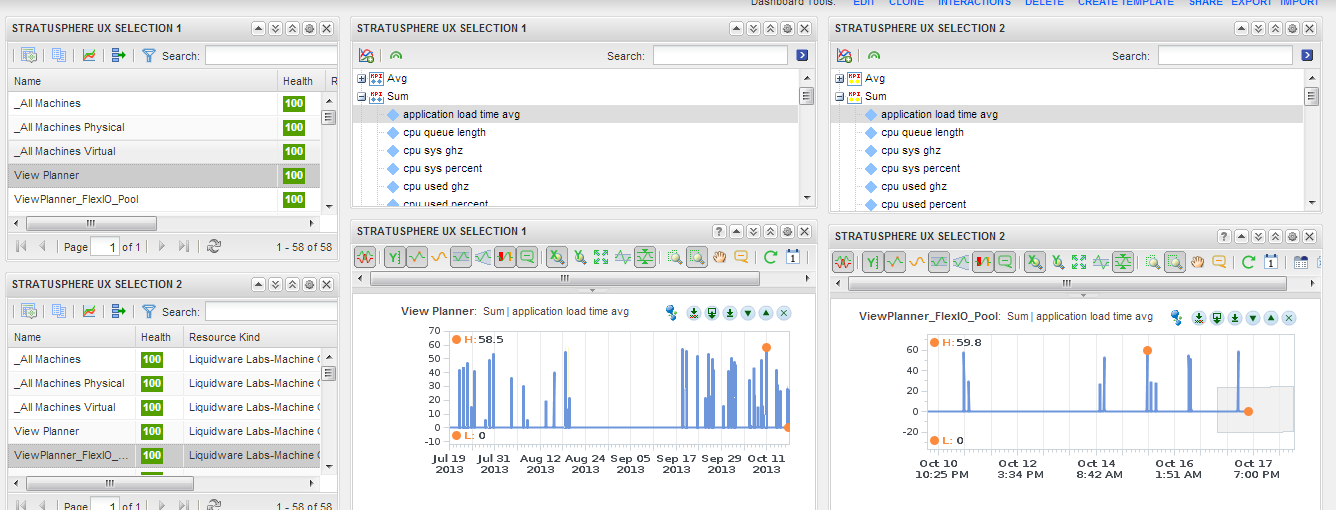
Task: Click the zoom X-axis icon in left chart toolbar
Action: point(557,257)
